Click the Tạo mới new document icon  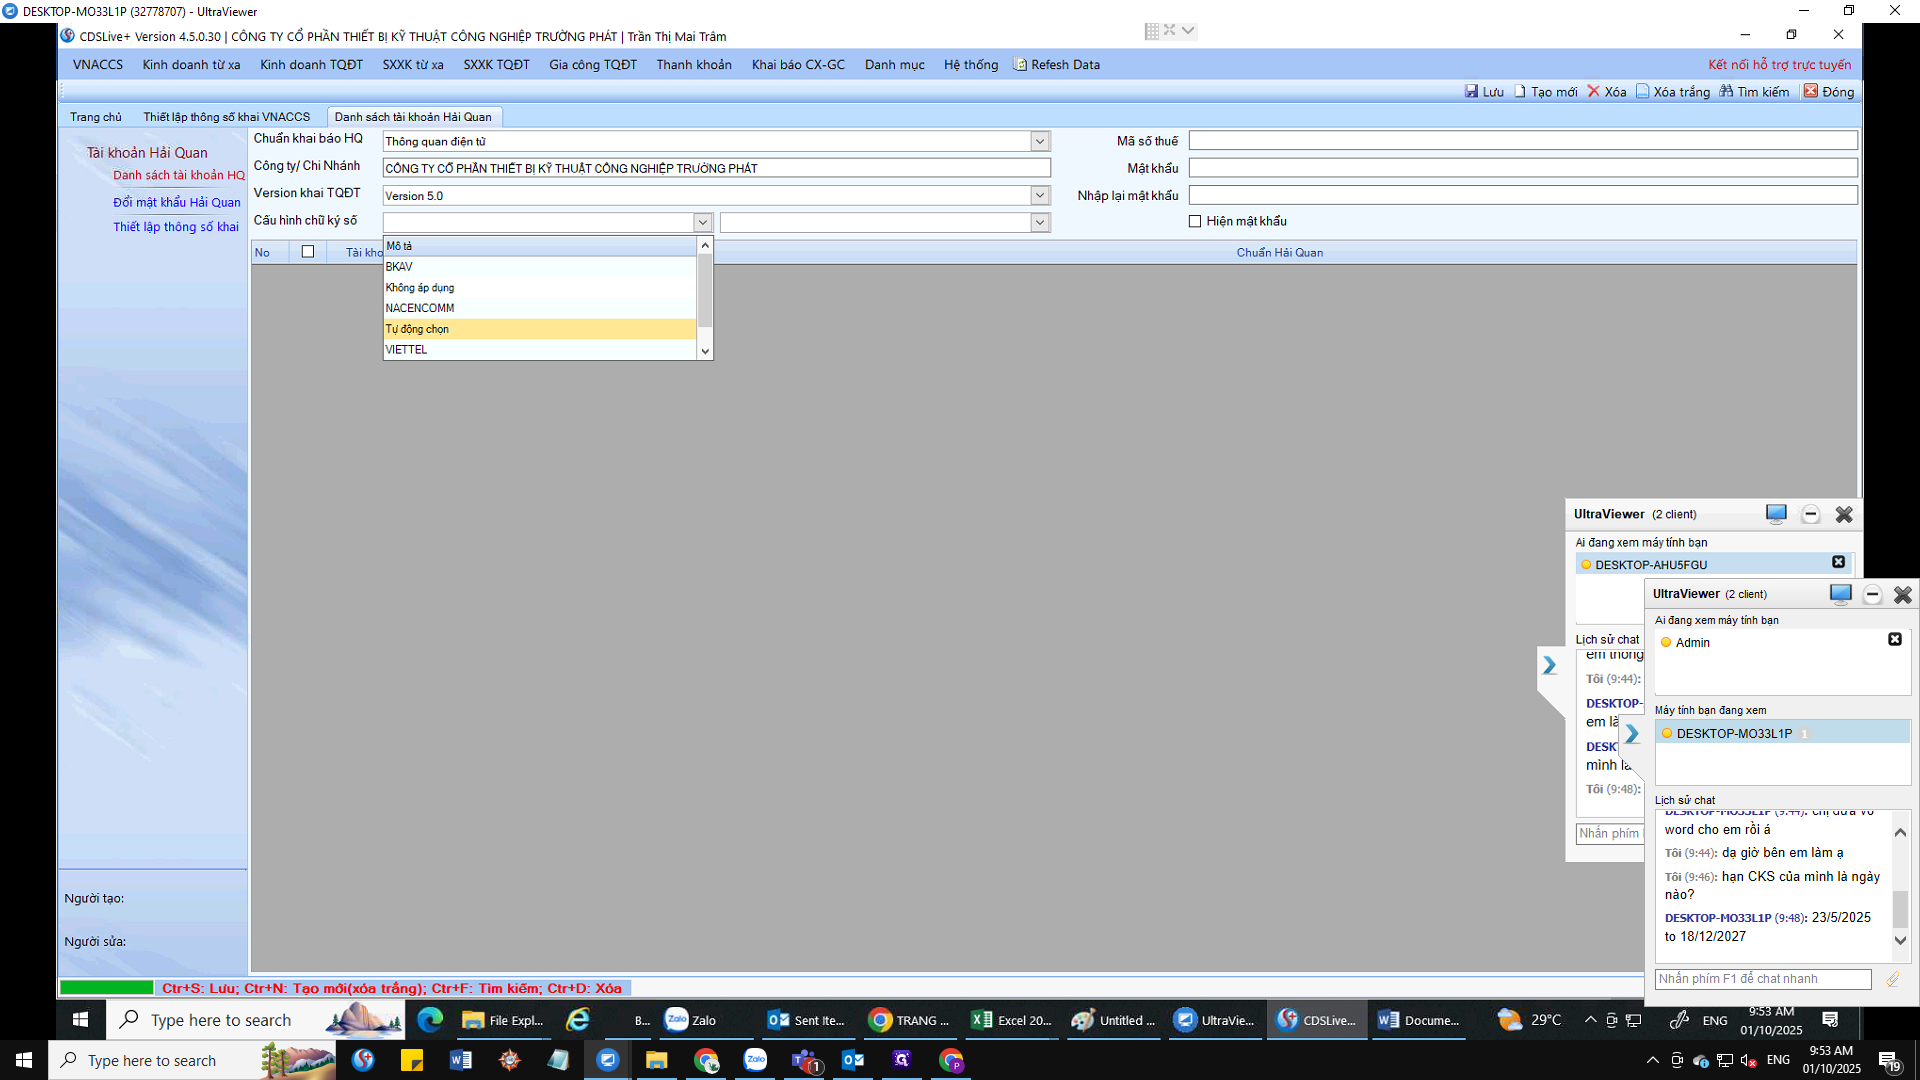[1520, 91]
